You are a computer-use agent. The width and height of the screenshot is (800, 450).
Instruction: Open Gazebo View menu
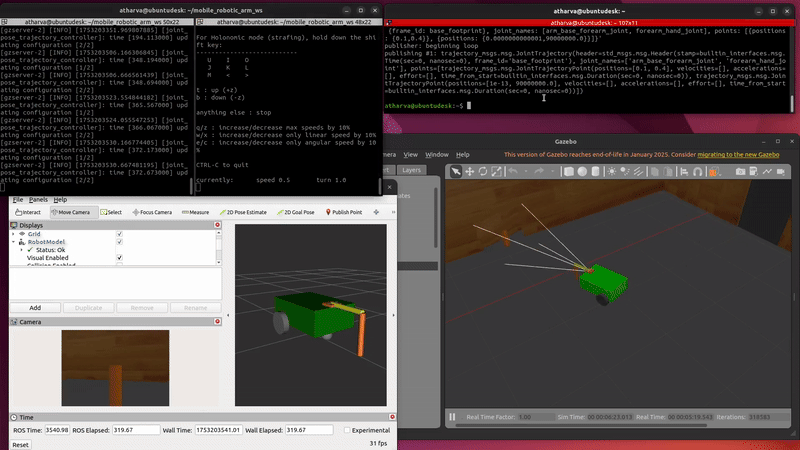(x=410, y=155)
